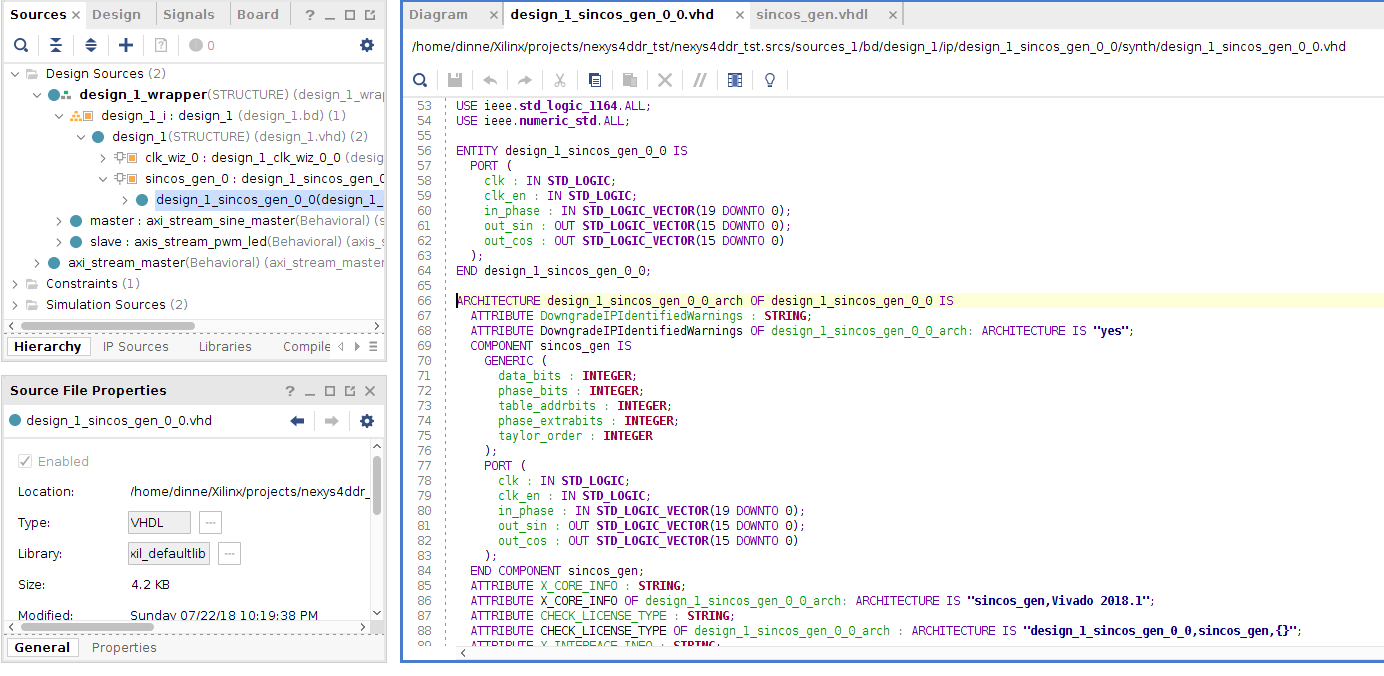Switch to the Properties view in Source File Properties
The width and height of the screenshot is (1384, 676).
[123, 647]
